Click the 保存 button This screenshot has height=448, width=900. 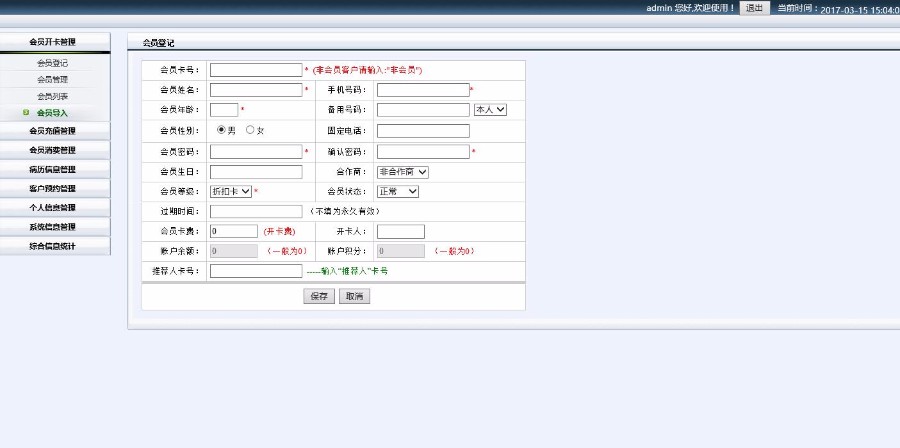pos(319,297)
